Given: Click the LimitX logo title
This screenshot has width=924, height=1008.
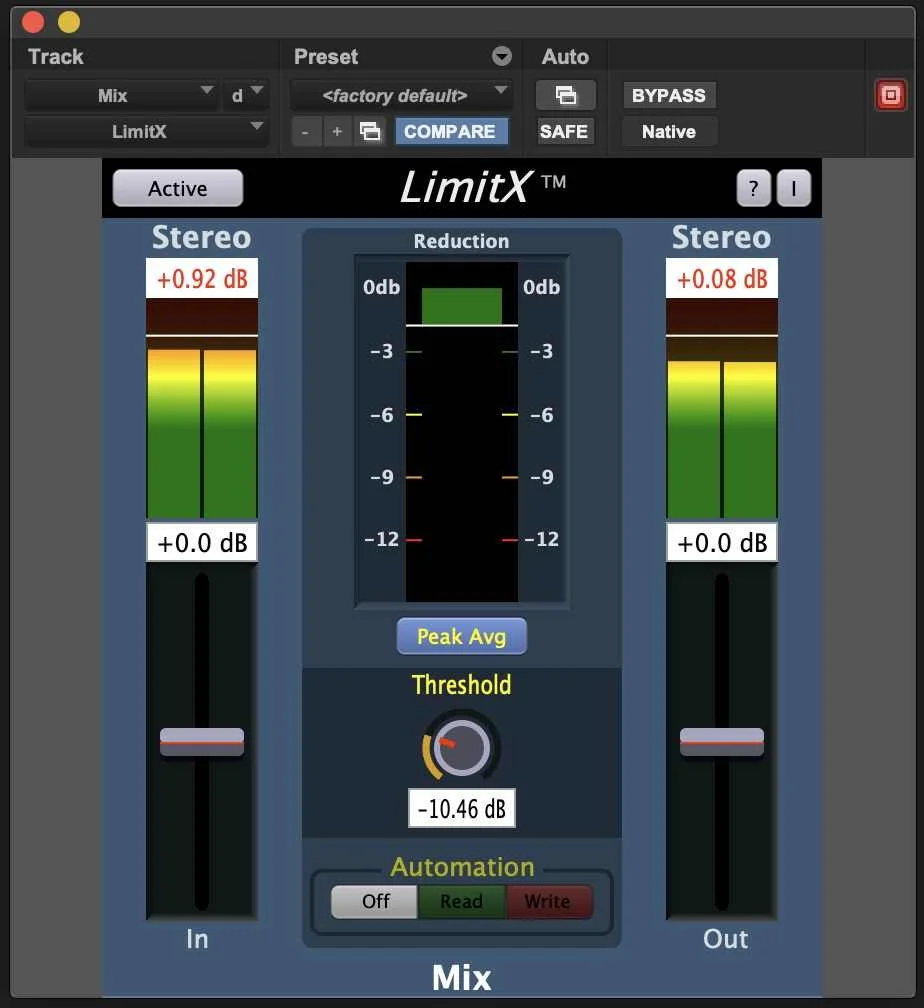Looking at the screenshot, I should (x=482, y=188).
